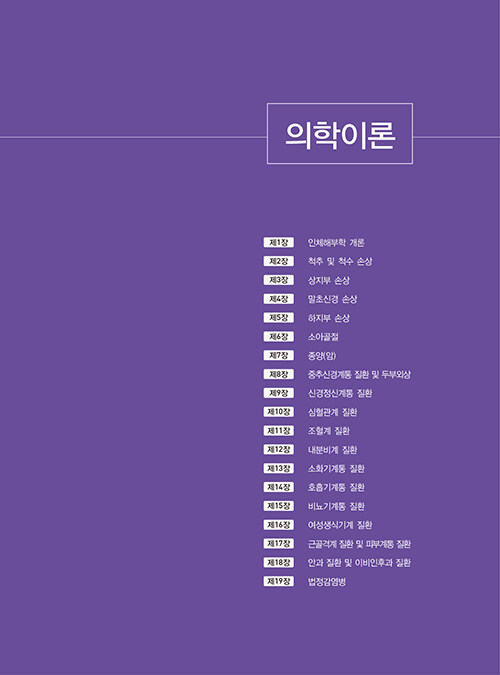Select the 제3장 chapter badge
500x675 pixels.
[x=279, y=280]
